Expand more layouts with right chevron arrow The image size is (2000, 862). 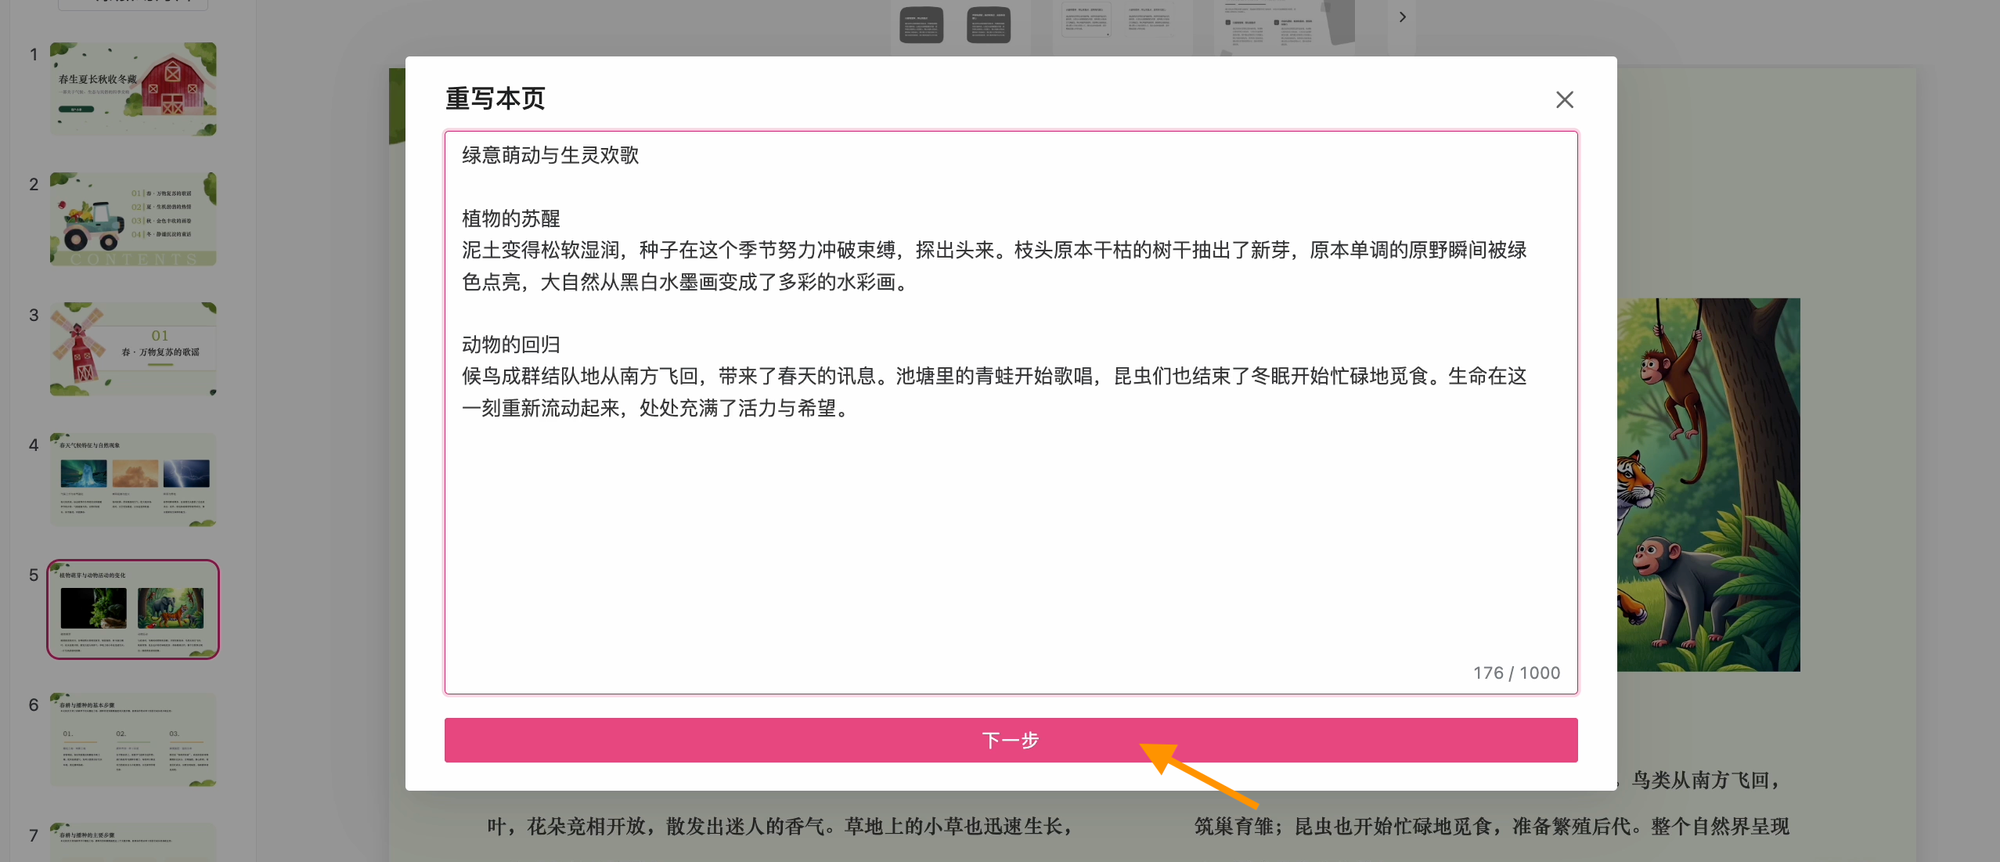point(1402,17)
